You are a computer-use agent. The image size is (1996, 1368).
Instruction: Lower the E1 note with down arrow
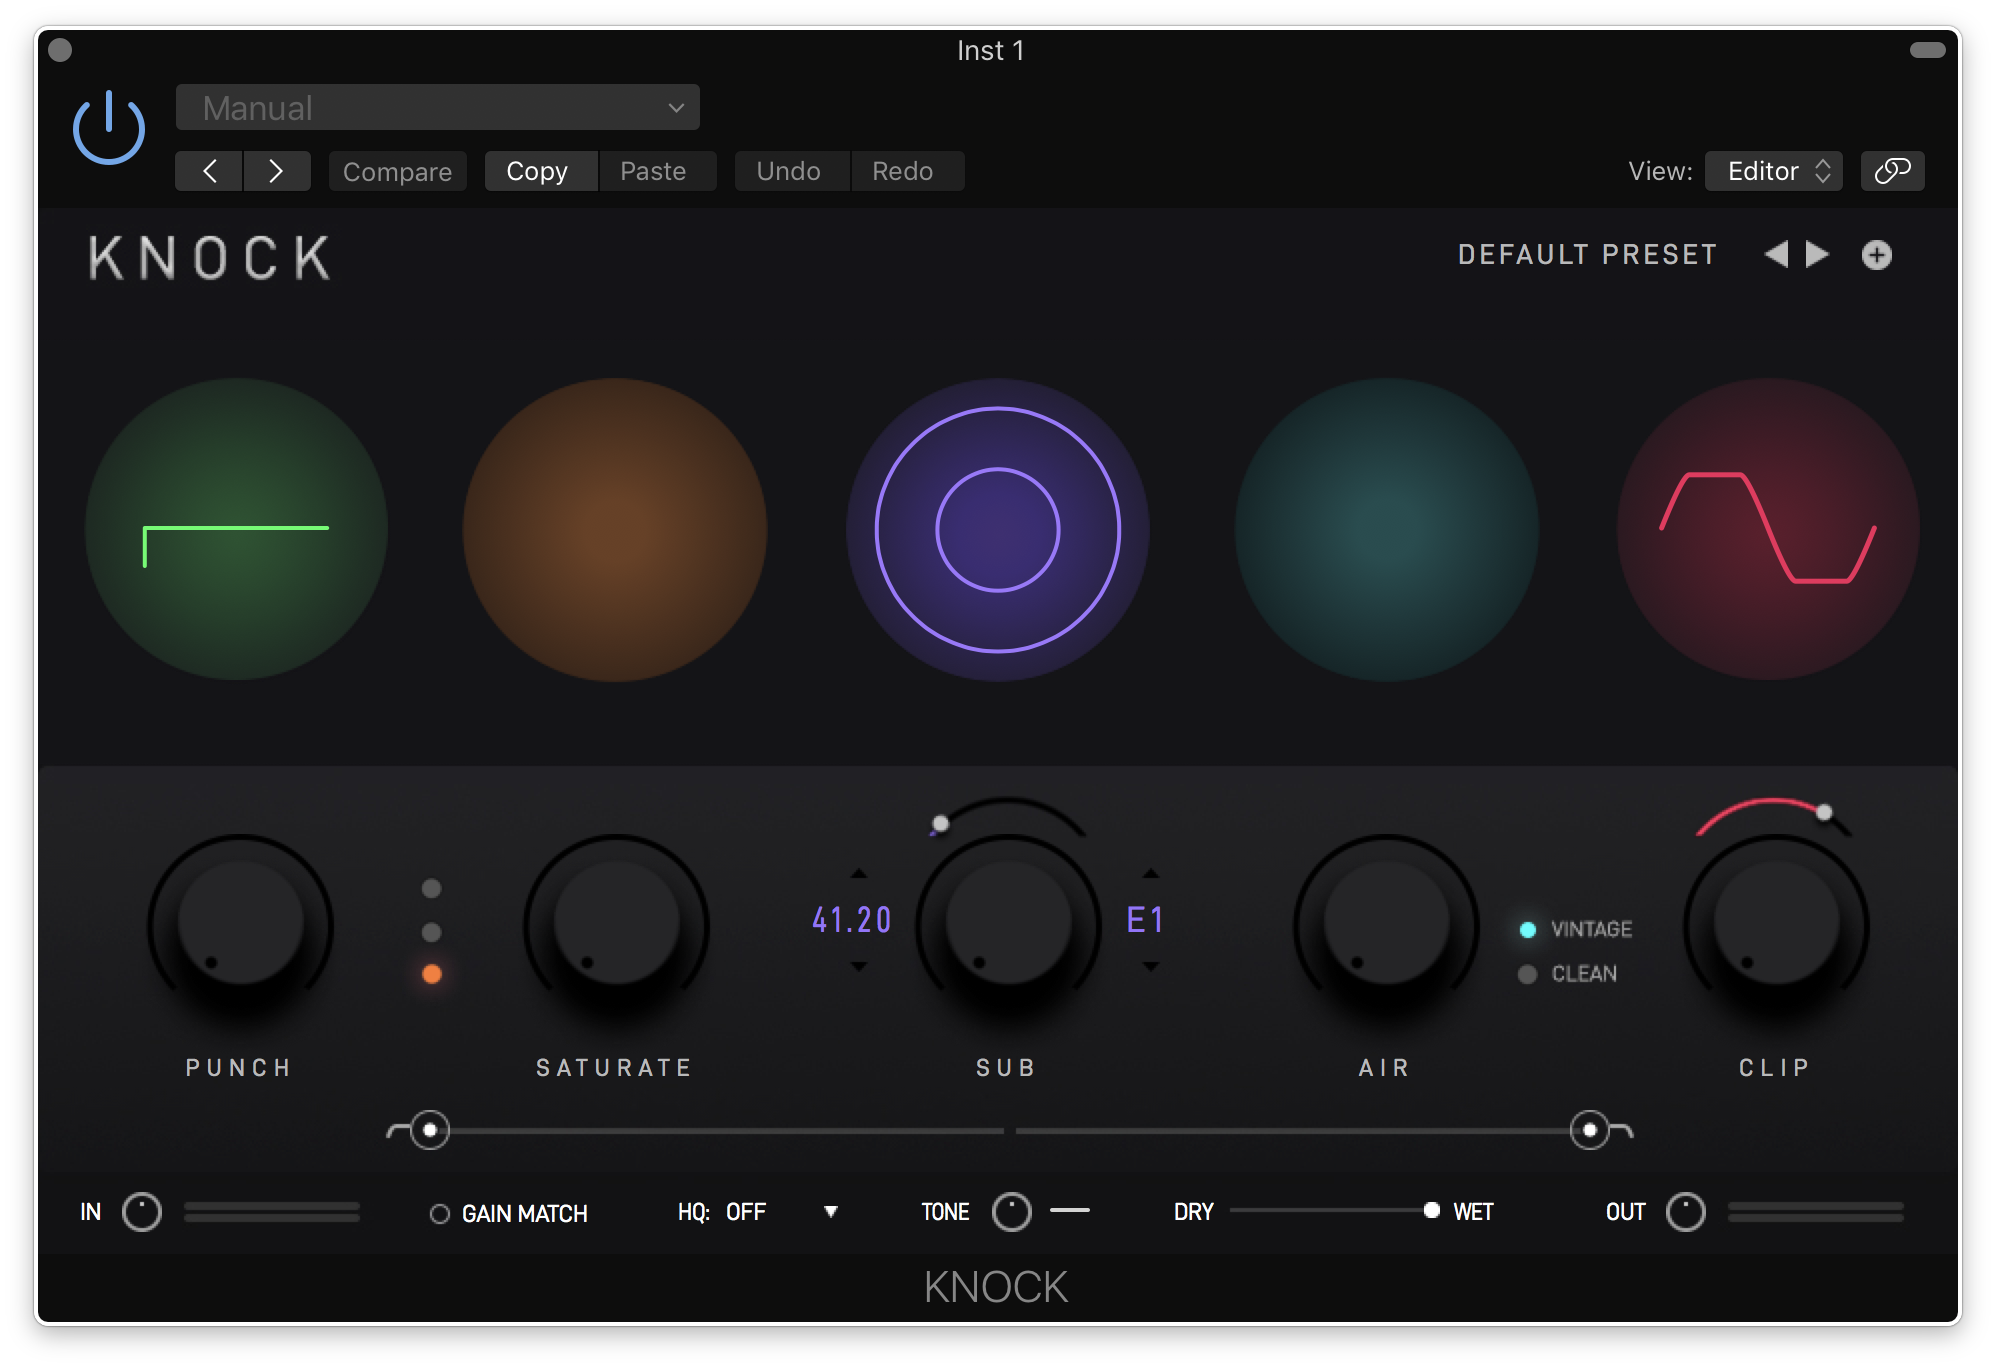tap(1151, 966)
